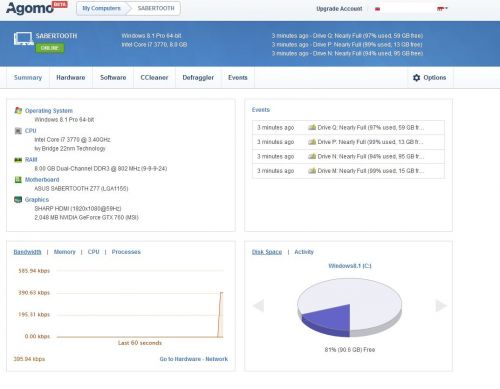
Task: Show previous drive with left arrow
Action: 259,305
